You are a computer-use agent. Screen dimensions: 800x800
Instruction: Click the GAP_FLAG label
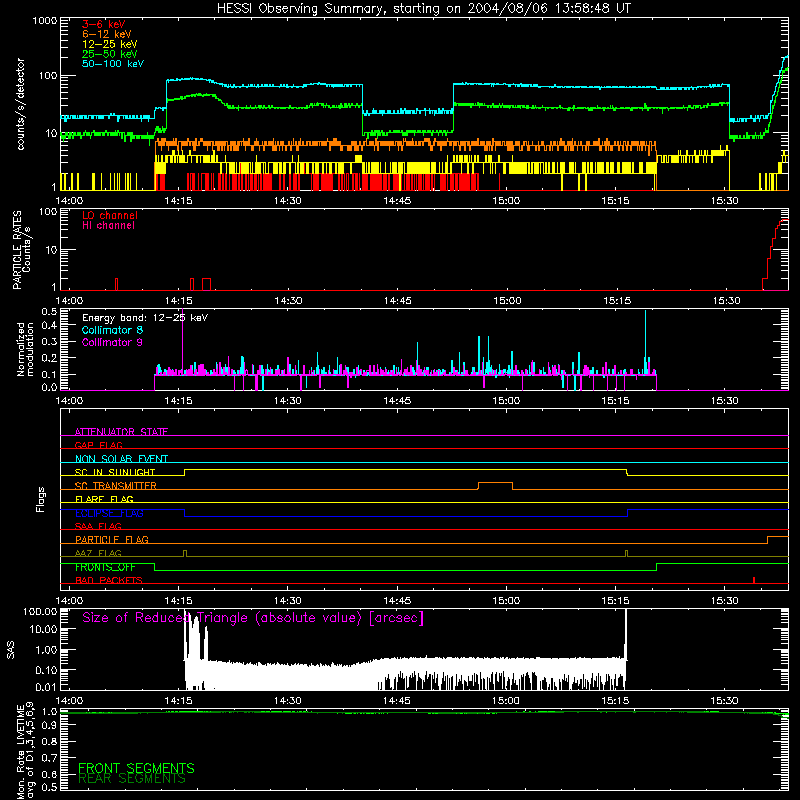98,445
